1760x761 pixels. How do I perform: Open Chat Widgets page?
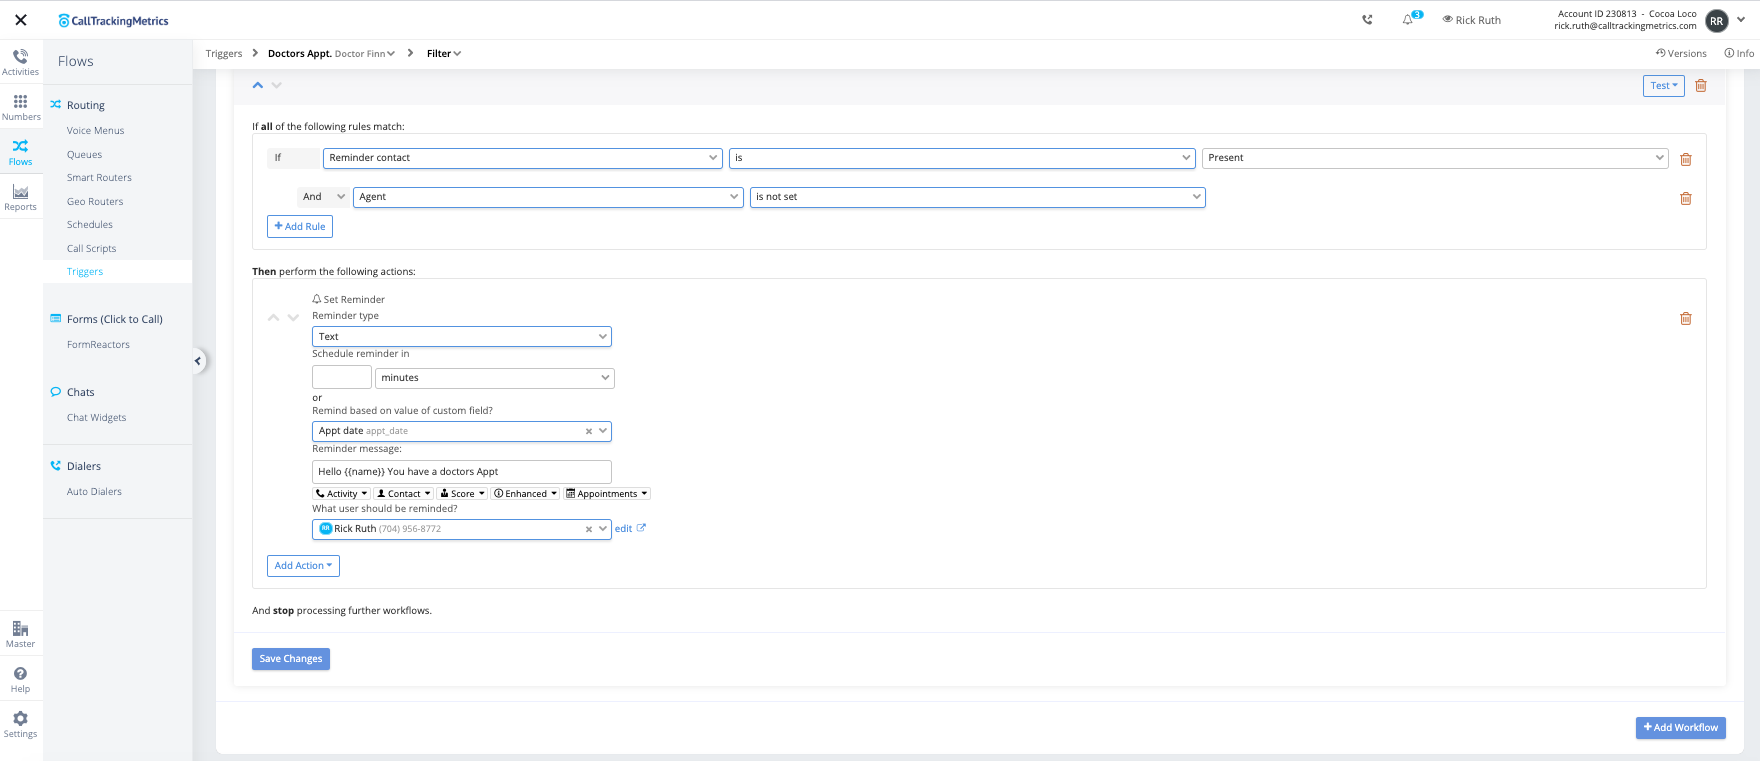tap(97, 418)
